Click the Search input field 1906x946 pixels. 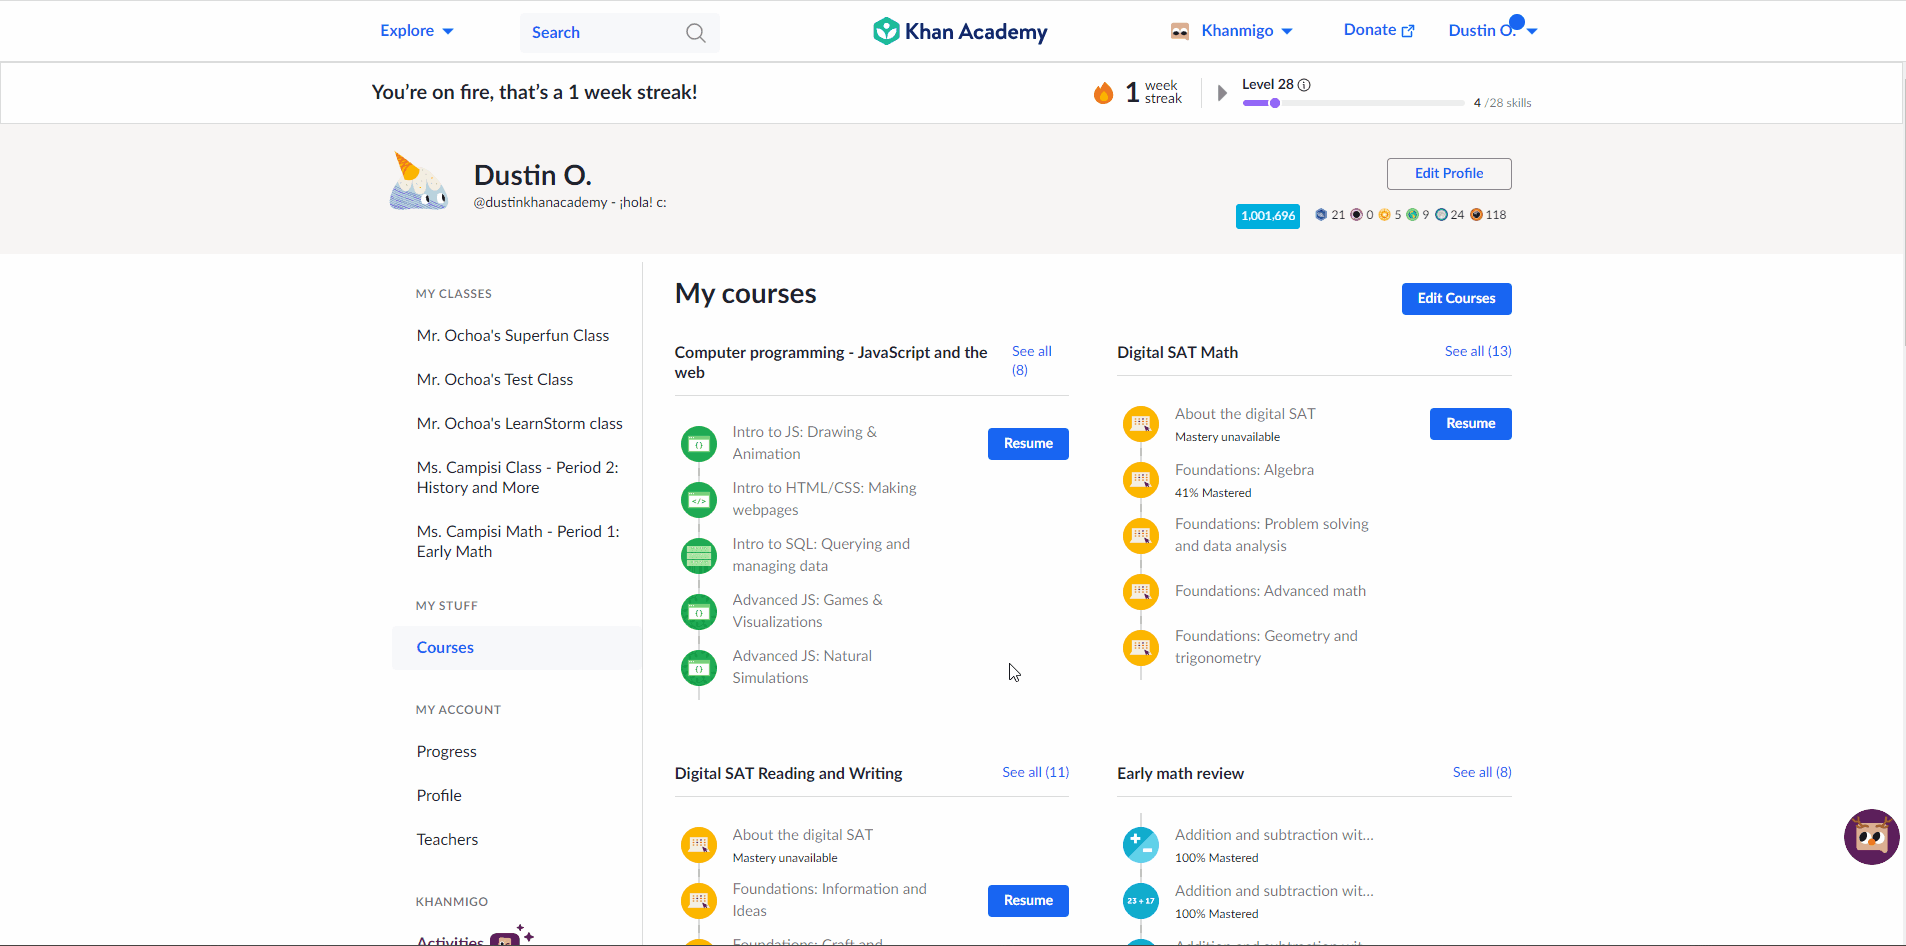619,33
